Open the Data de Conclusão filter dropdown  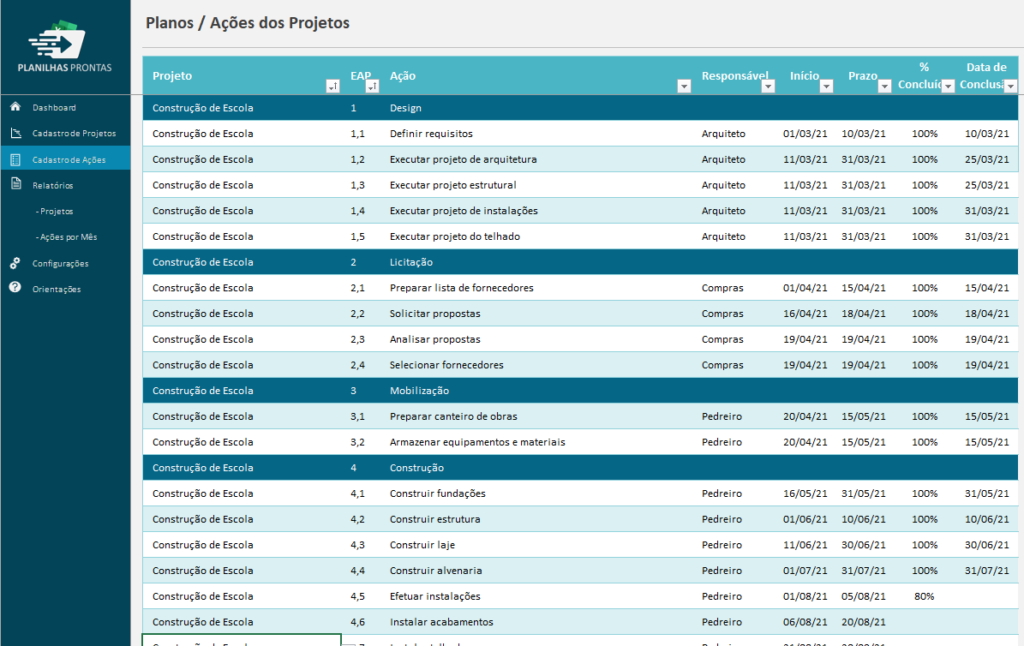click(1012, 87)
